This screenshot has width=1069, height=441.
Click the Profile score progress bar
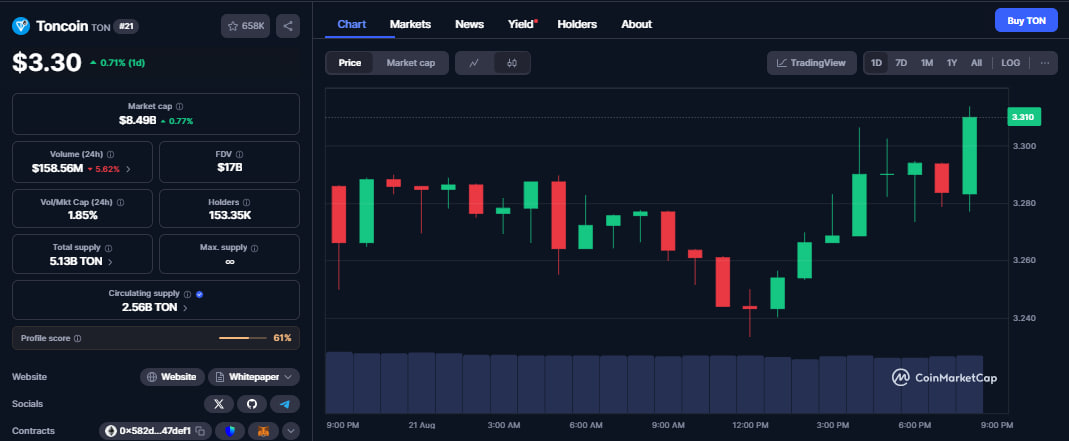[242, 338]
